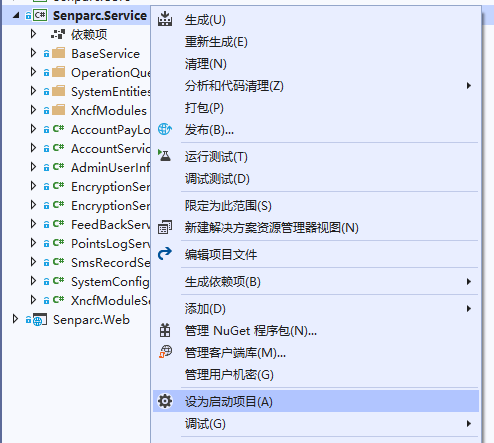This screenshot has width=494, height=443.
Task: Select the FeedBackServ file label
Action: click(x=111, y=224)
